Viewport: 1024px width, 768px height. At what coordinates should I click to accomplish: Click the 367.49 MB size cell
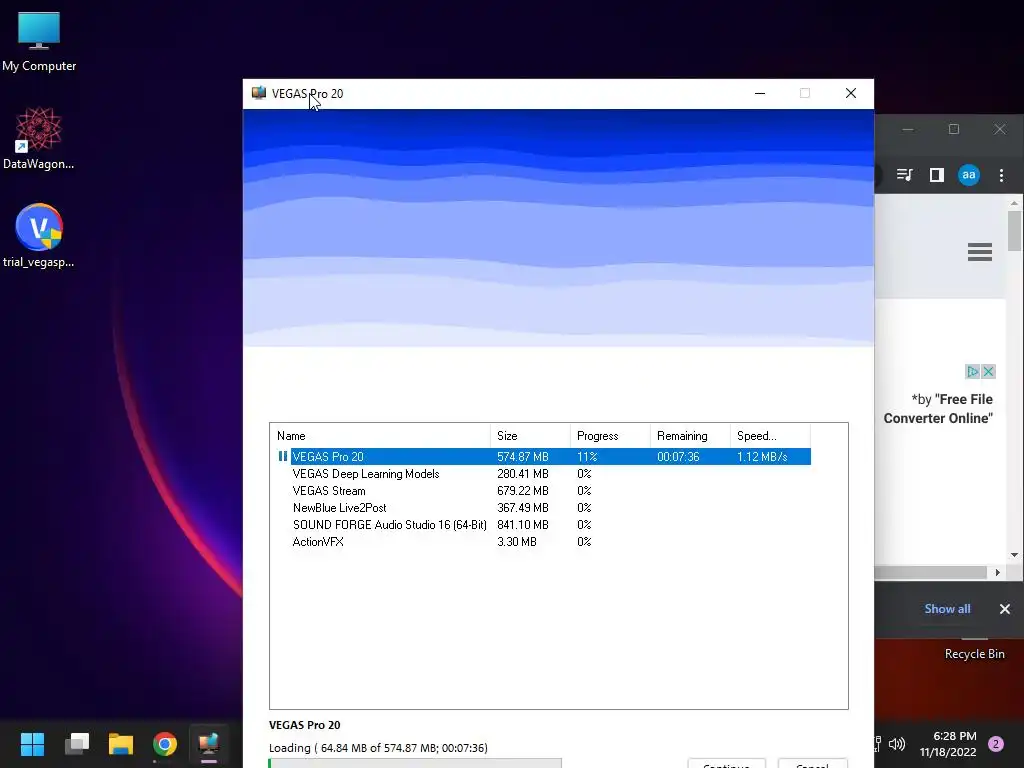(x=522, y=507)
